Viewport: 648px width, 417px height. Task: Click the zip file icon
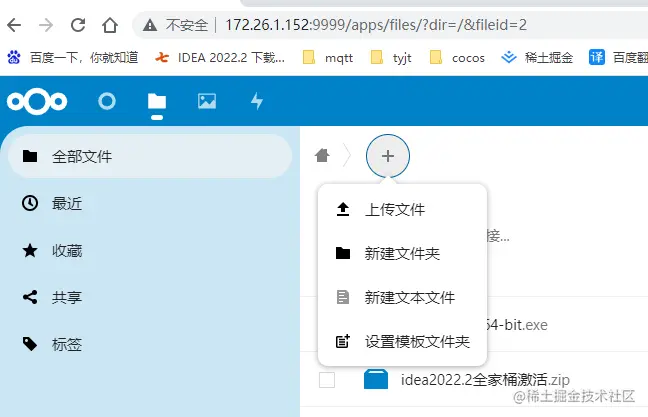tap(376, 379)
